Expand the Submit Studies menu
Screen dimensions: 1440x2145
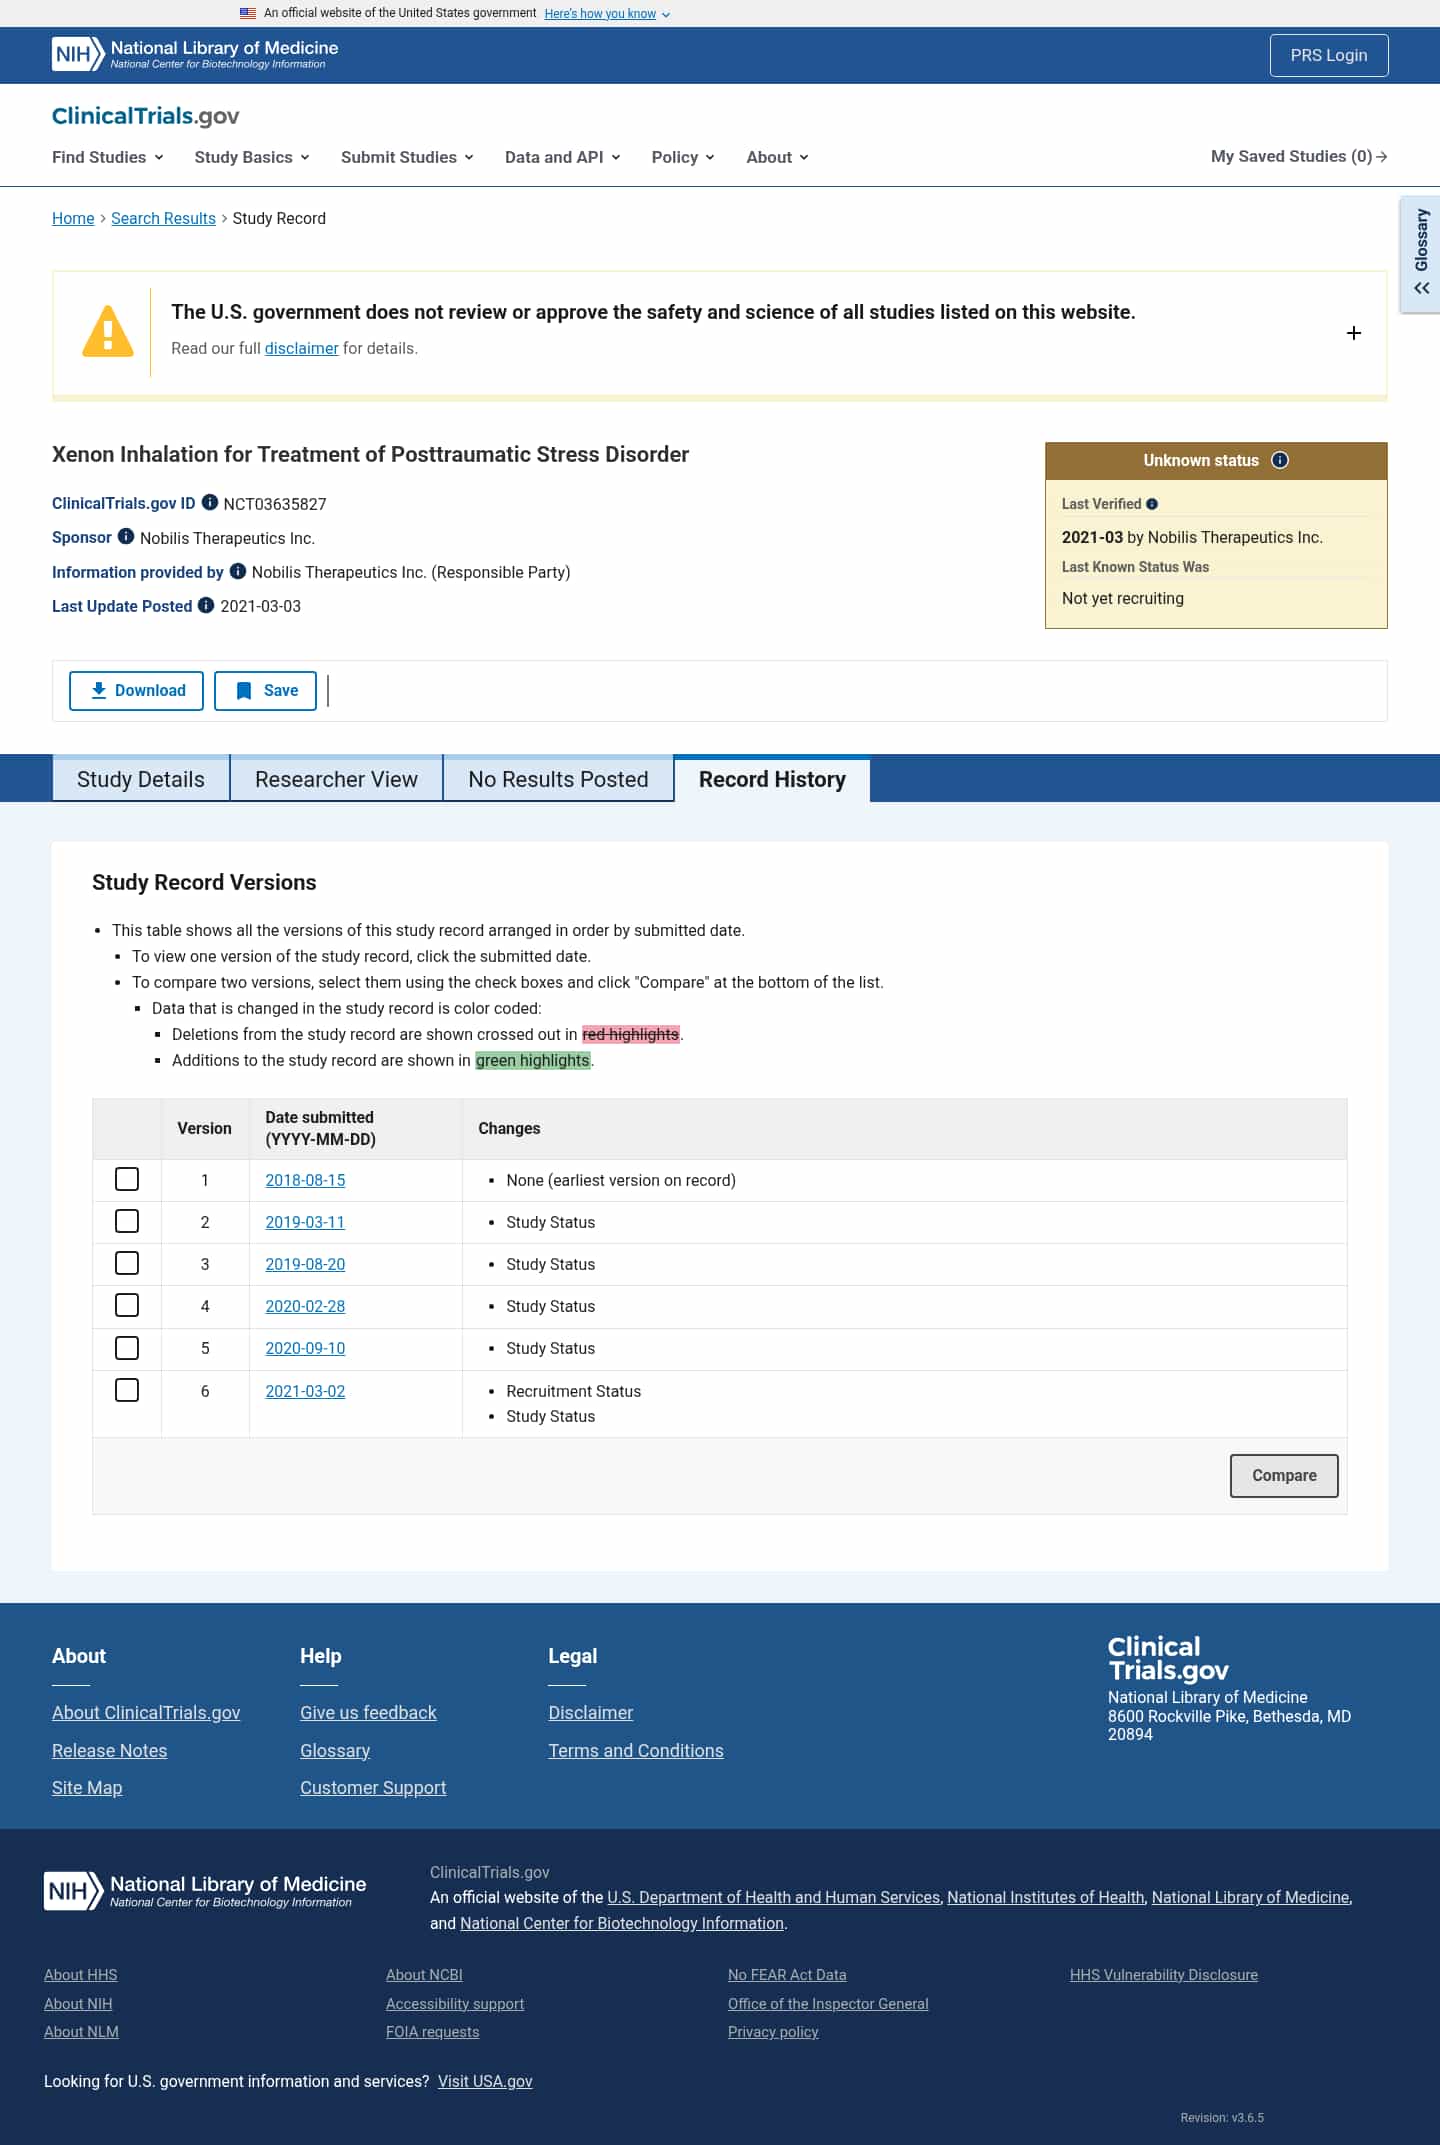click(x=407, y=157)
